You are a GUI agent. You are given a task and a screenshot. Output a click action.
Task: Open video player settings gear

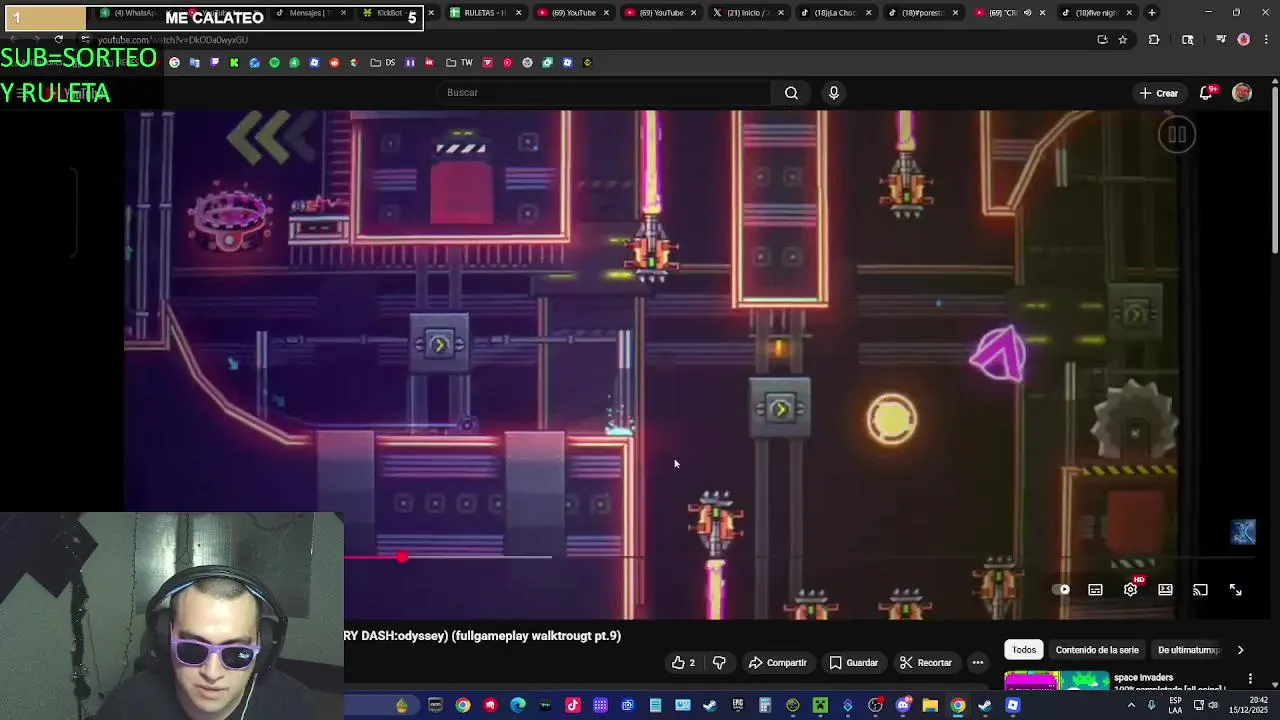coord(1130,590)
